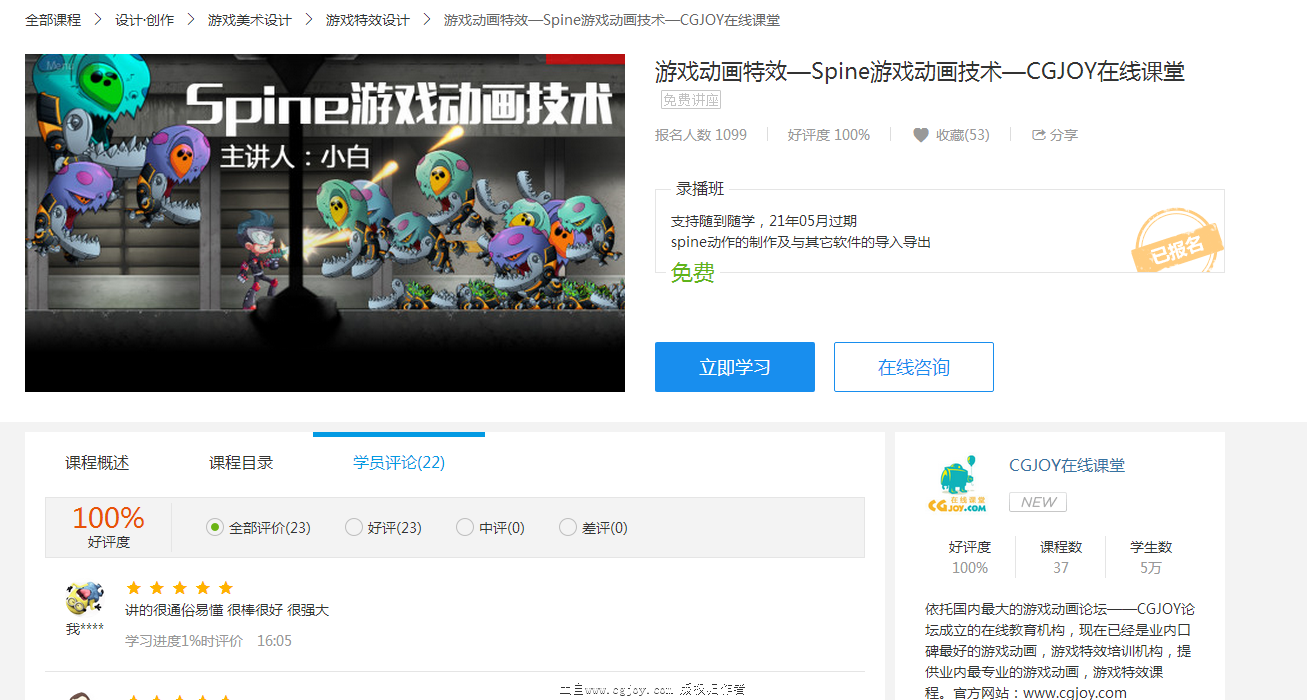
Task: Click the 立即学习 button
Action: [735, 367]
